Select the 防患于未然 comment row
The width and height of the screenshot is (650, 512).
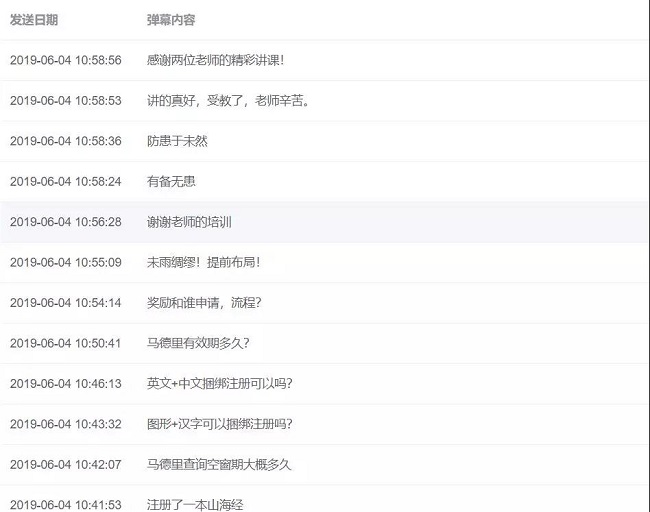pyautogui.click(x=177, y=141)
